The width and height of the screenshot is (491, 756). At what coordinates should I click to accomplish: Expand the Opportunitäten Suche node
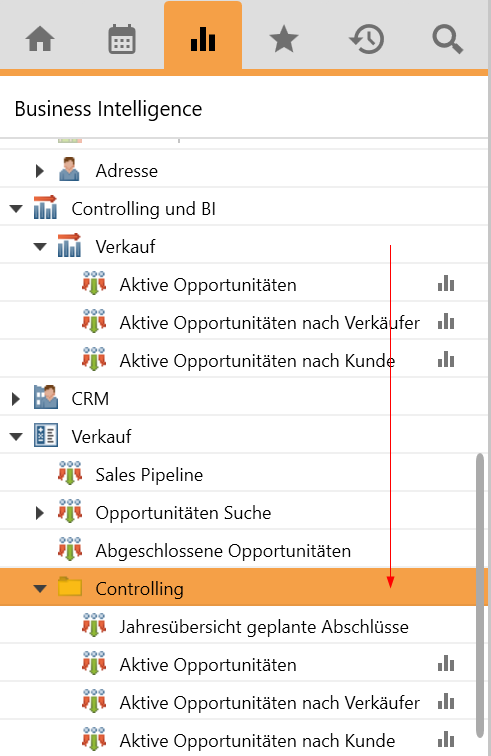tap(40, 513)
